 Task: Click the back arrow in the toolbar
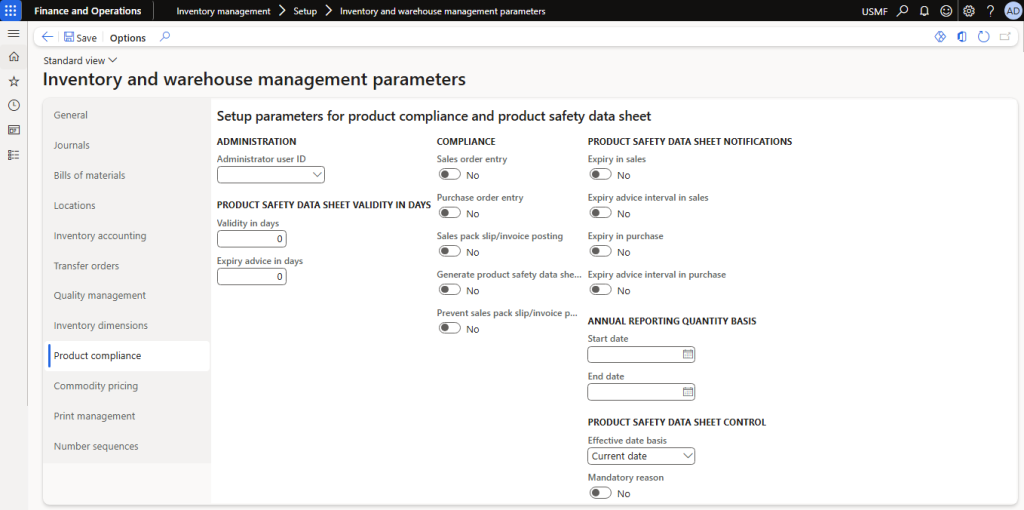pos(47,37)
